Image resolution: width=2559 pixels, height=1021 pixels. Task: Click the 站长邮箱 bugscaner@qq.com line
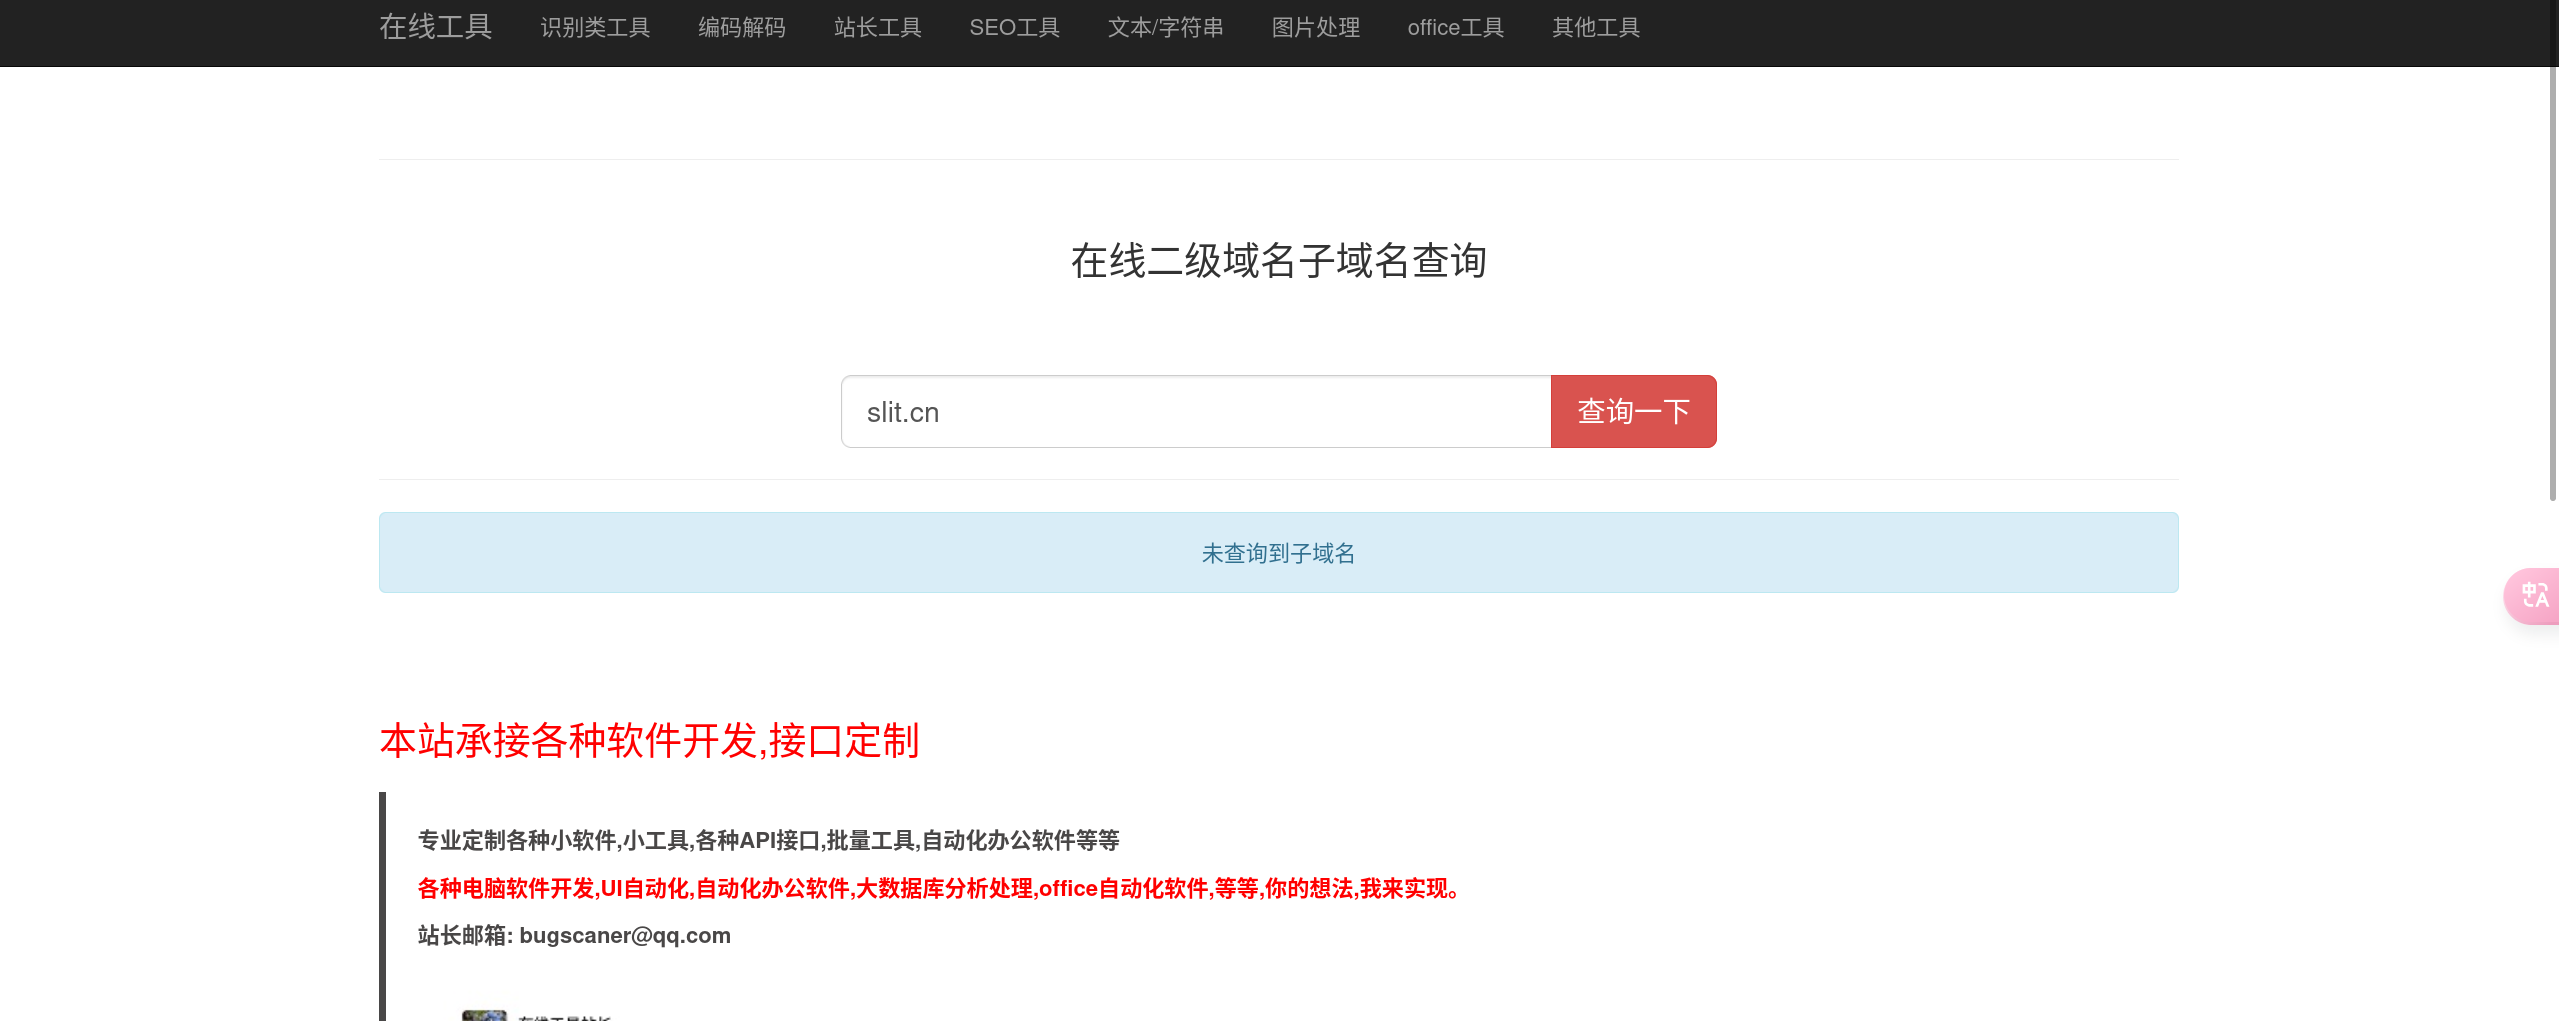click(574, 936)
